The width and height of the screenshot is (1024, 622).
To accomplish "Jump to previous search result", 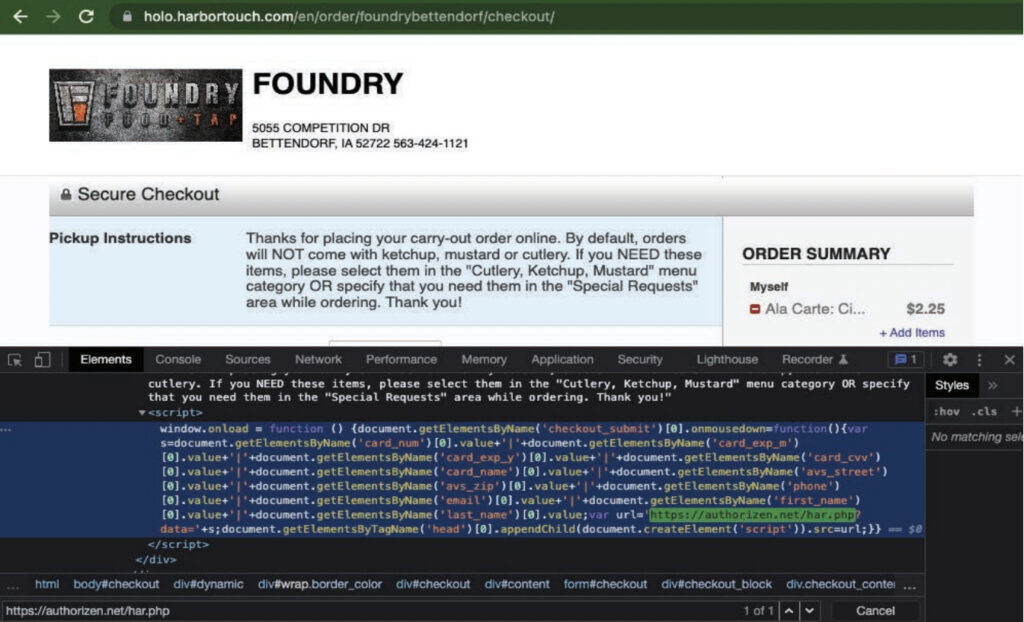I will pyautogui.click(x=789, y=611).
